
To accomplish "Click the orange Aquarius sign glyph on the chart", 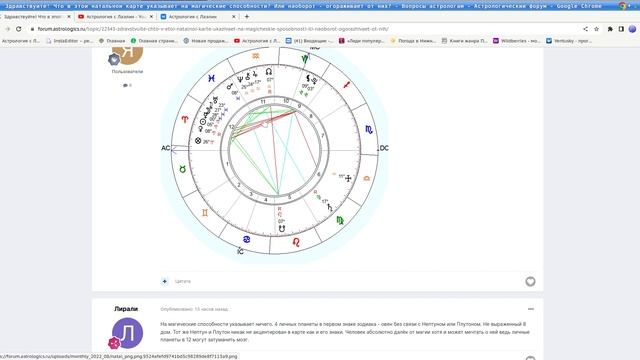I will [256, 56].
